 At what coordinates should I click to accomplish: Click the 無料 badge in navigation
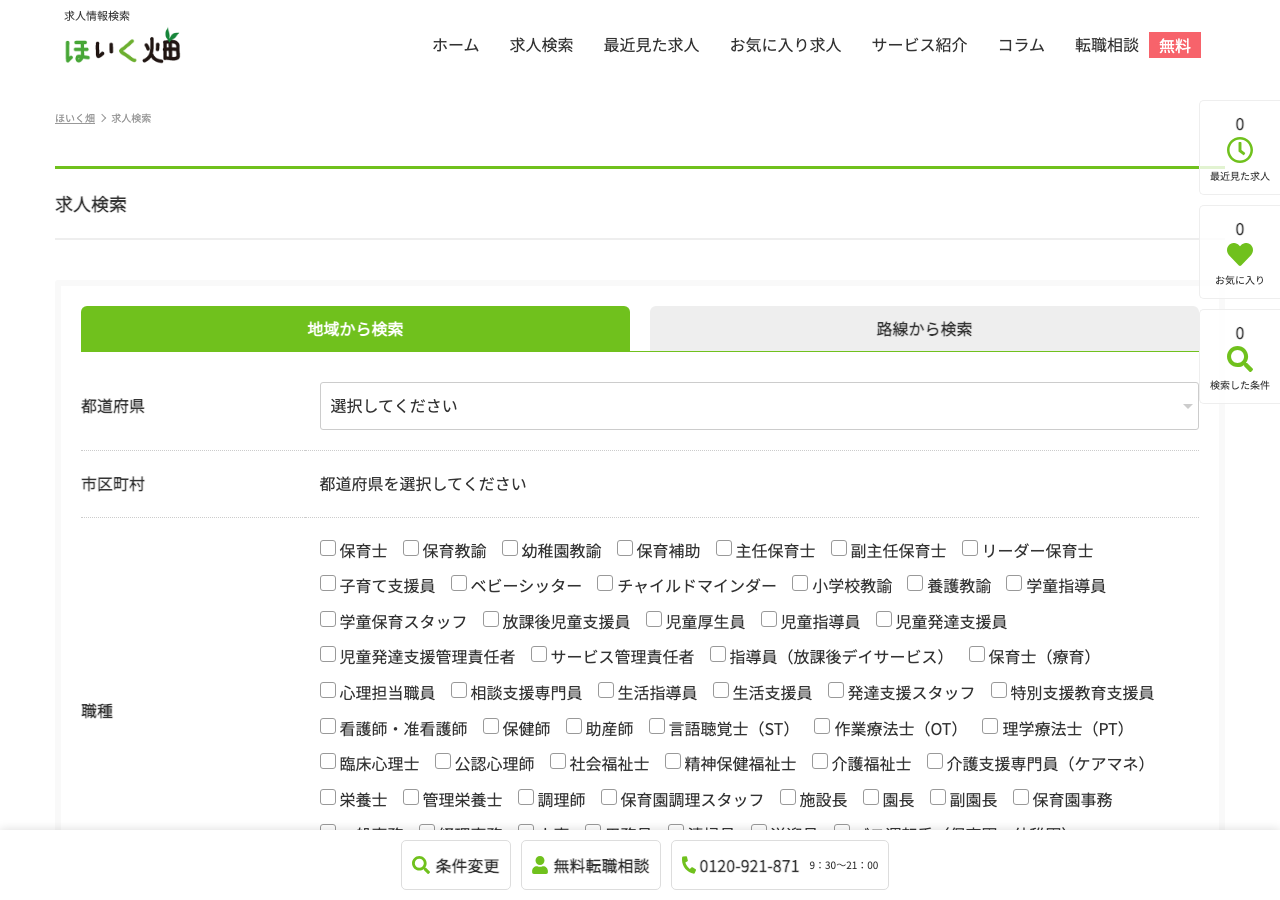point(1175,45)
